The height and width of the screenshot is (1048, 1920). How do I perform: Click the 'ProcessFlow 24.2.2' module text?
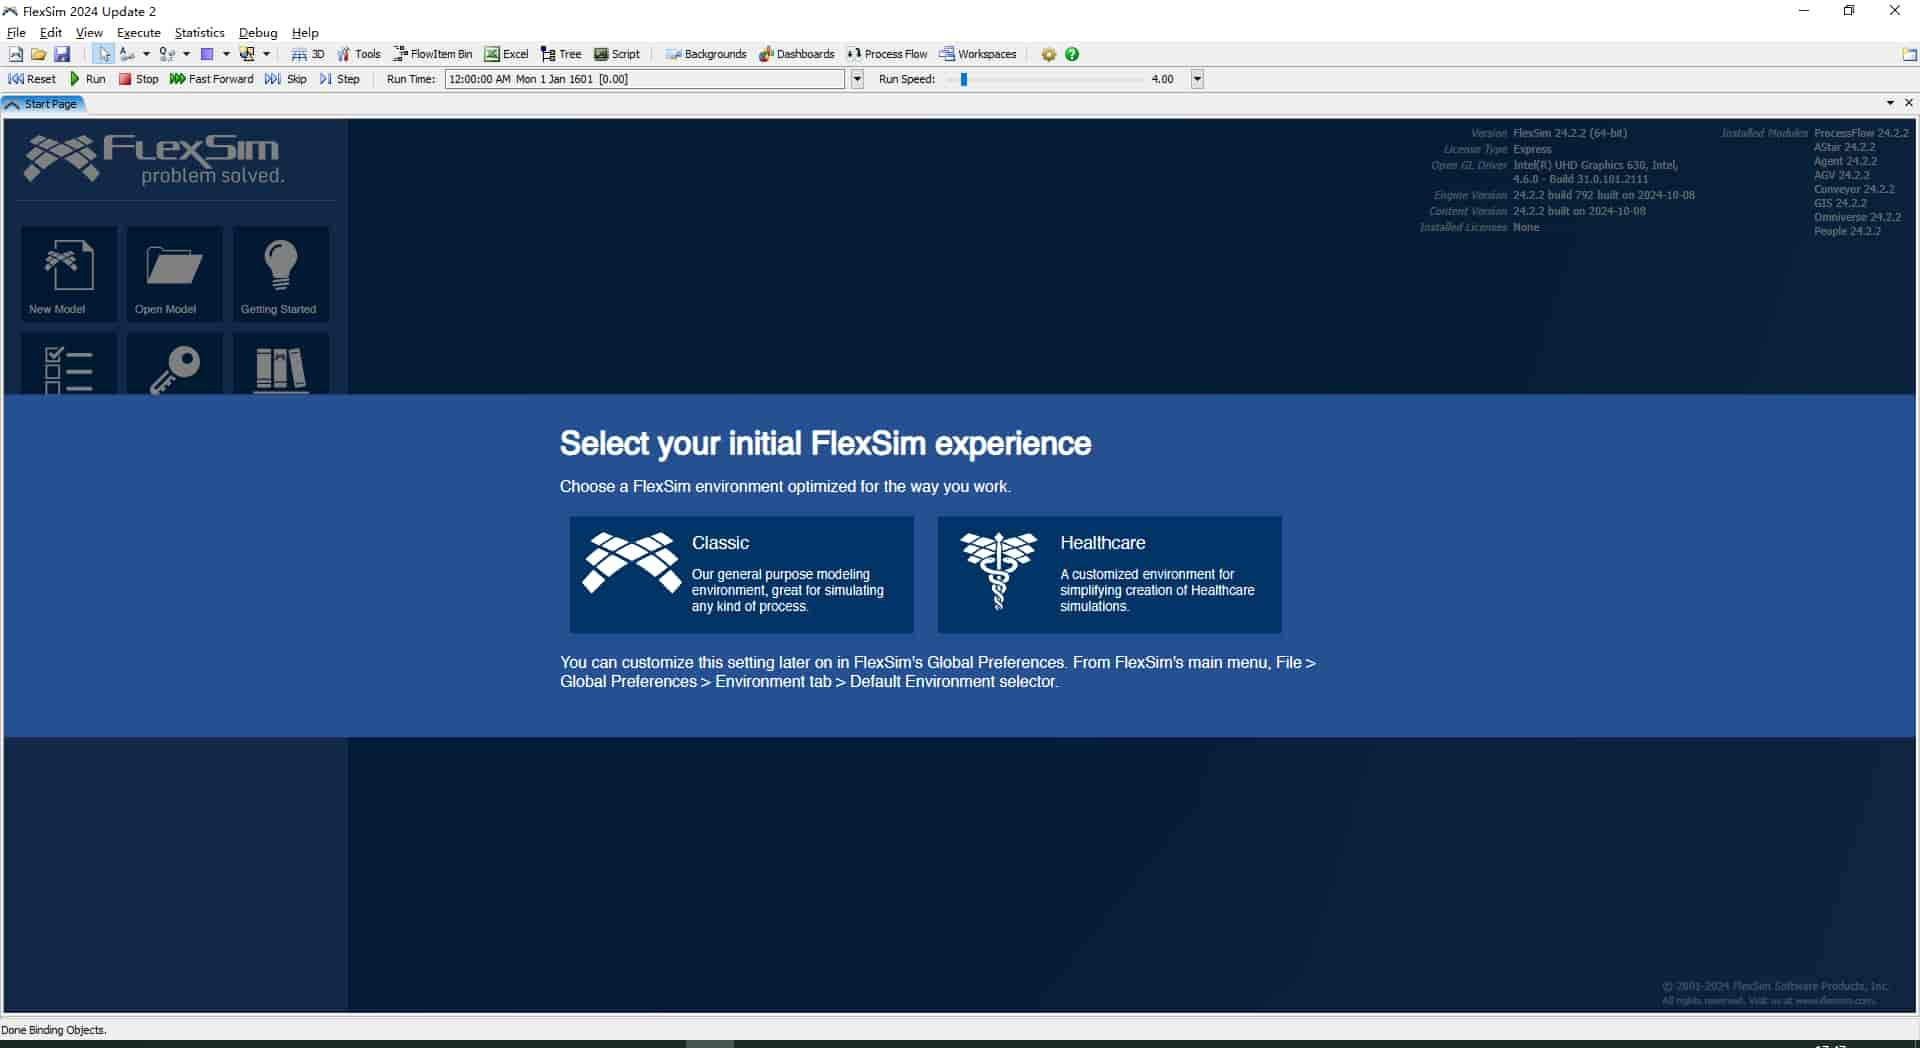pos(1861,133)
